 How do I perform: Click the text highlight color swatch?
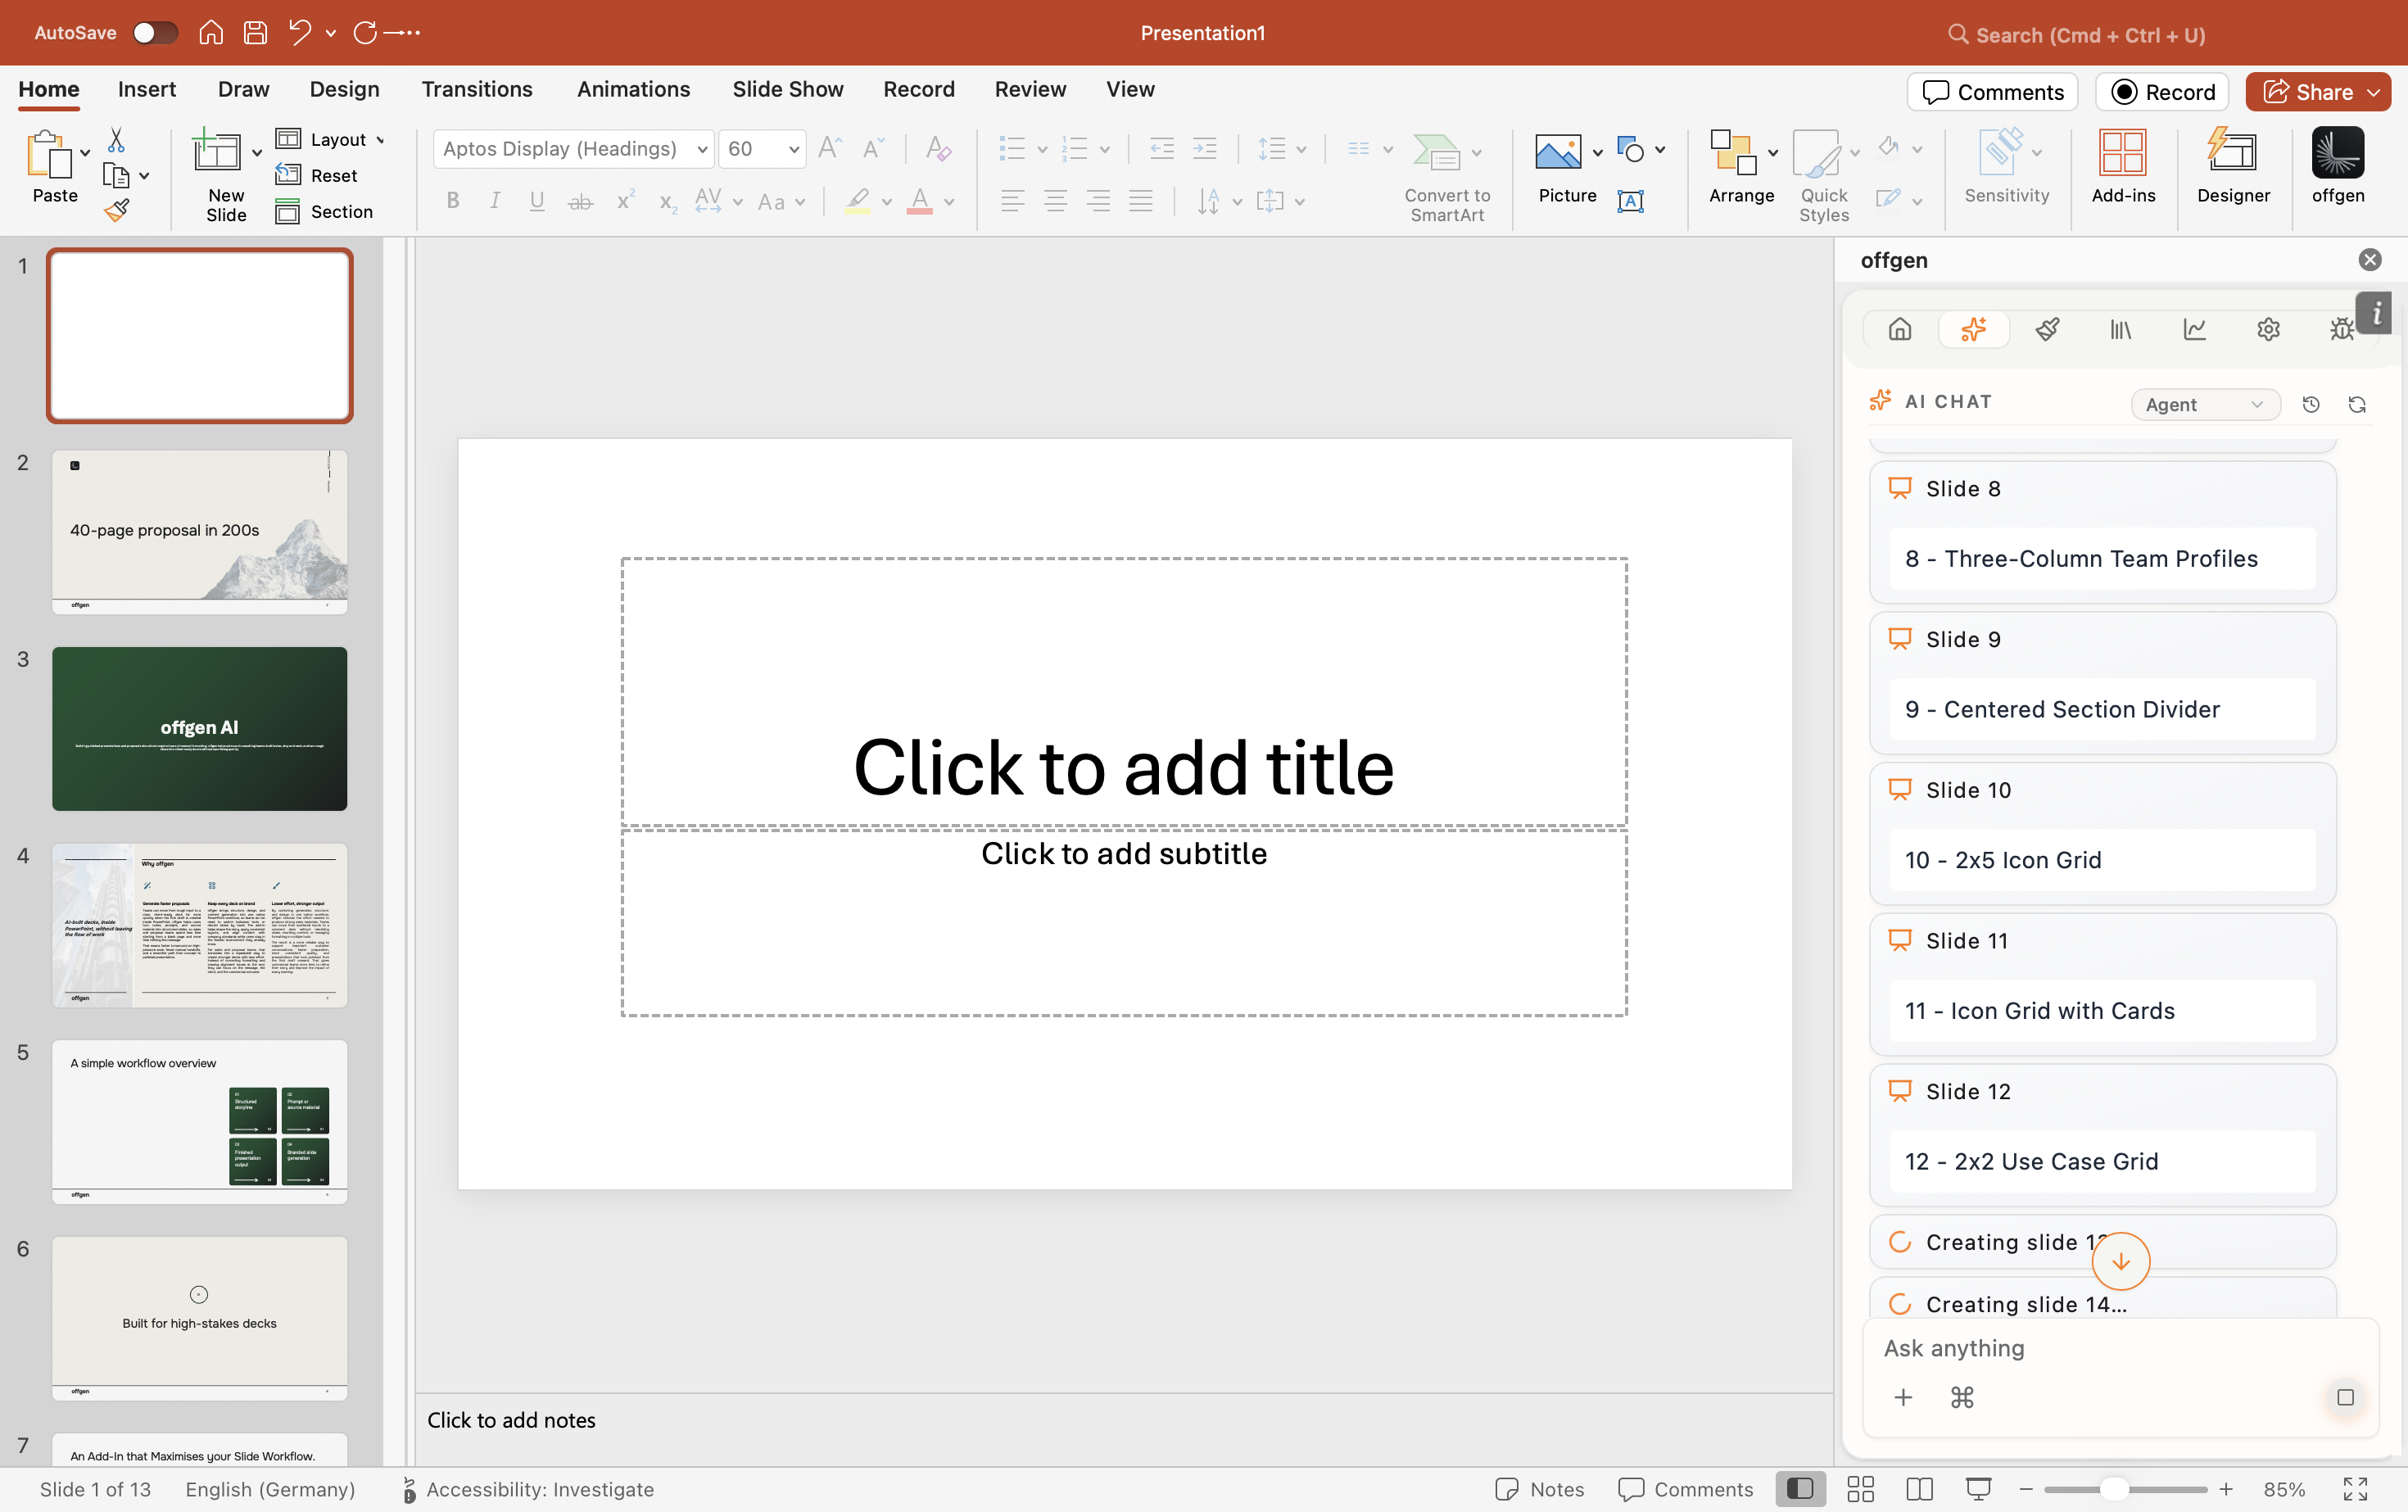point(857,201)
